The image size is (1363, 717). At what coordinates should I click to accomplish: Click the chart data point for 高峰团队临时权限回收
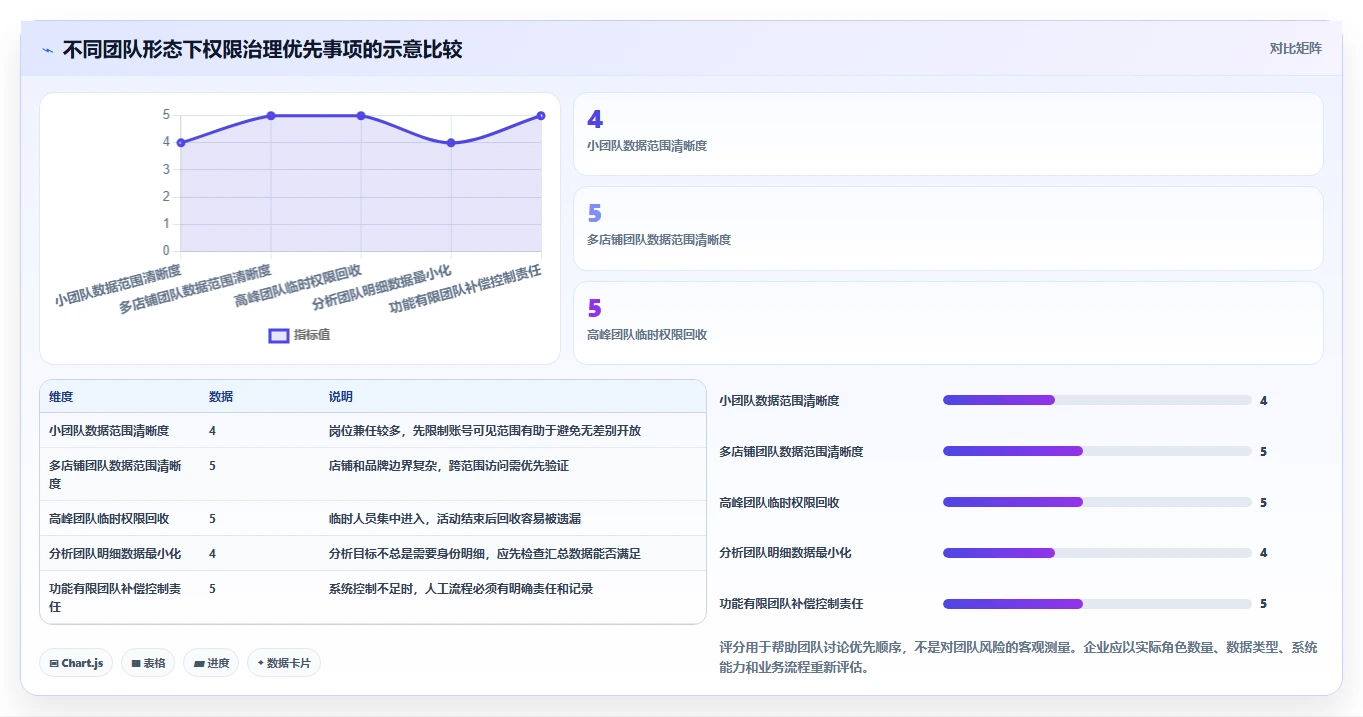[361, 116]
